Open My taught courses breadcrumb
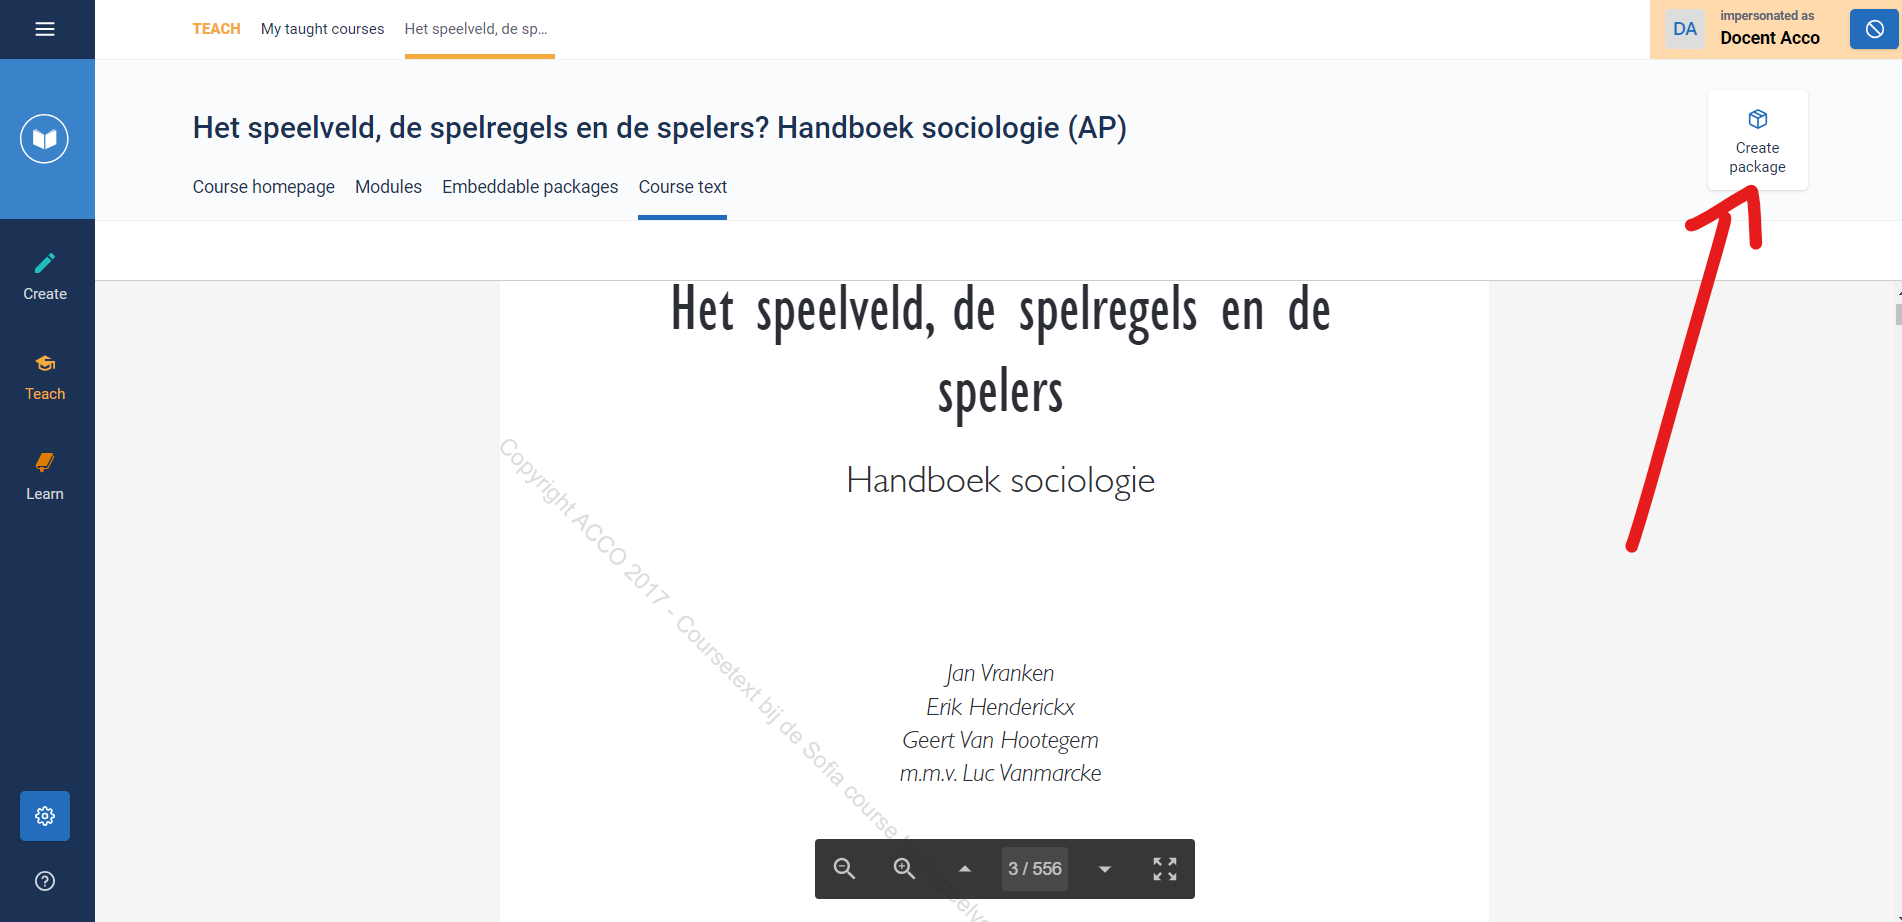This screenshot has height=922, width=1902. click(x=322, y=29)
